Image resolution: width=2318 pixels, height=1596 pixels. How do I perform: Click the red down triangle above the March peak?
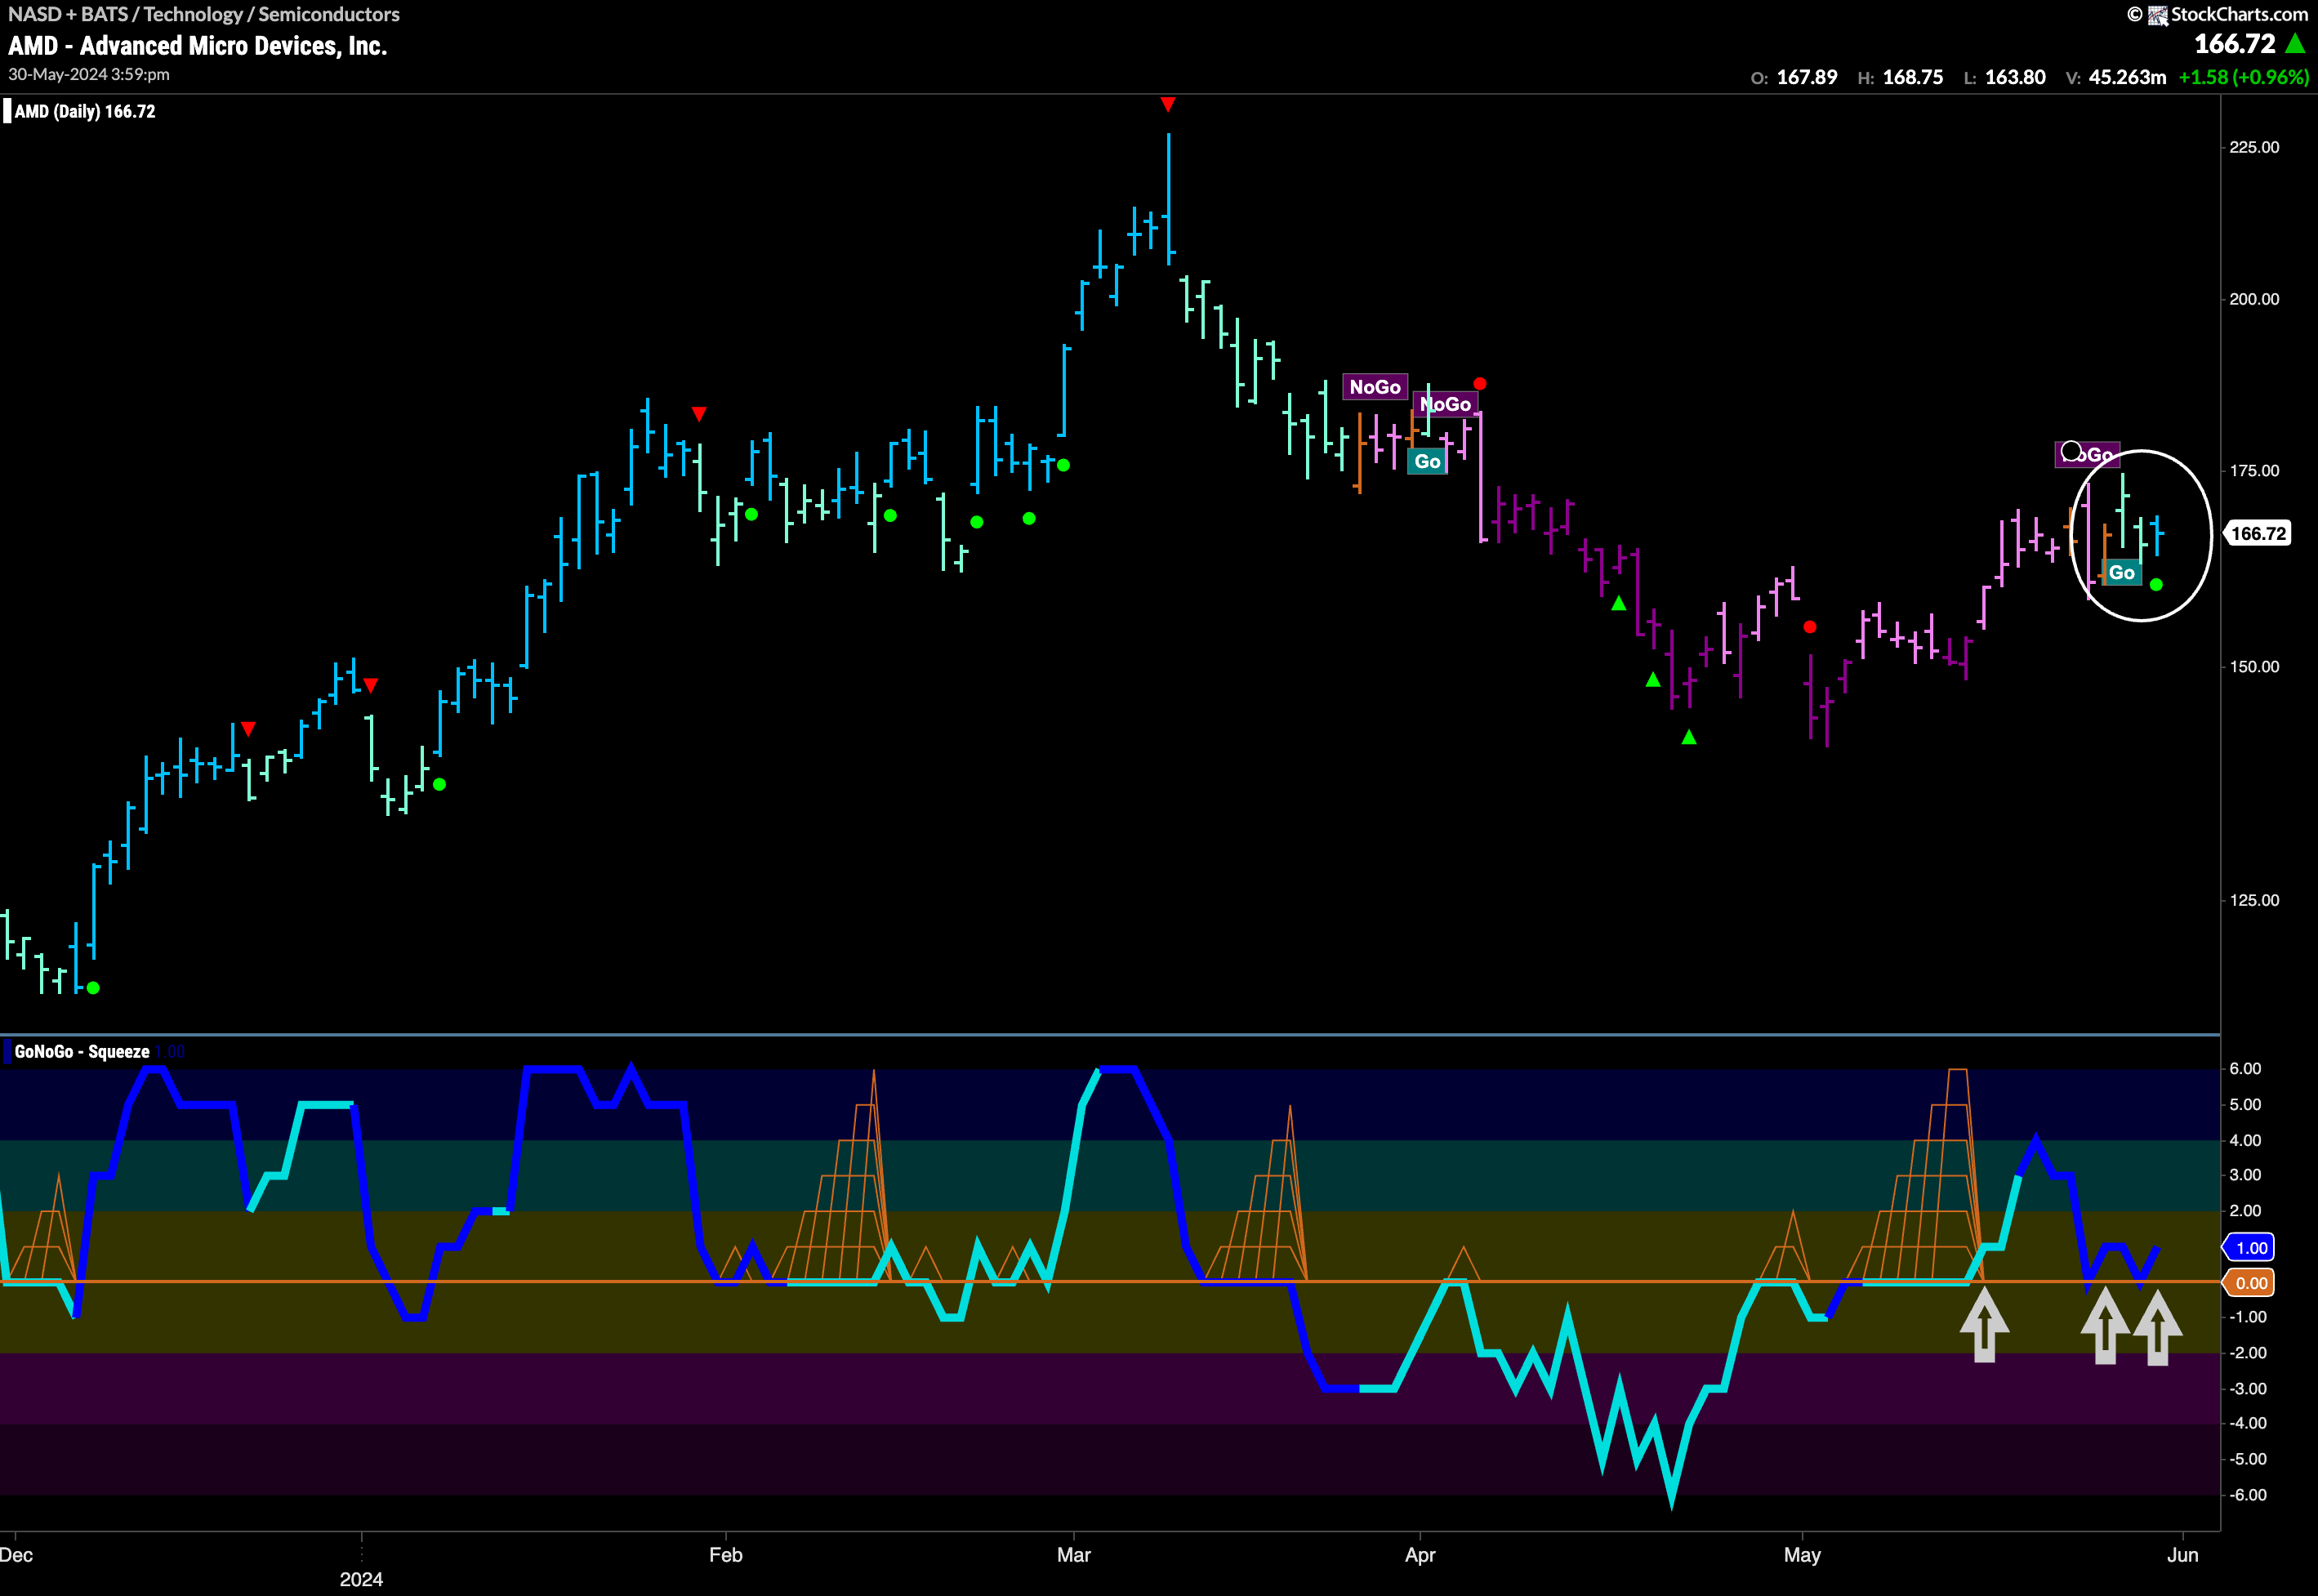(x=1168, y=104)
